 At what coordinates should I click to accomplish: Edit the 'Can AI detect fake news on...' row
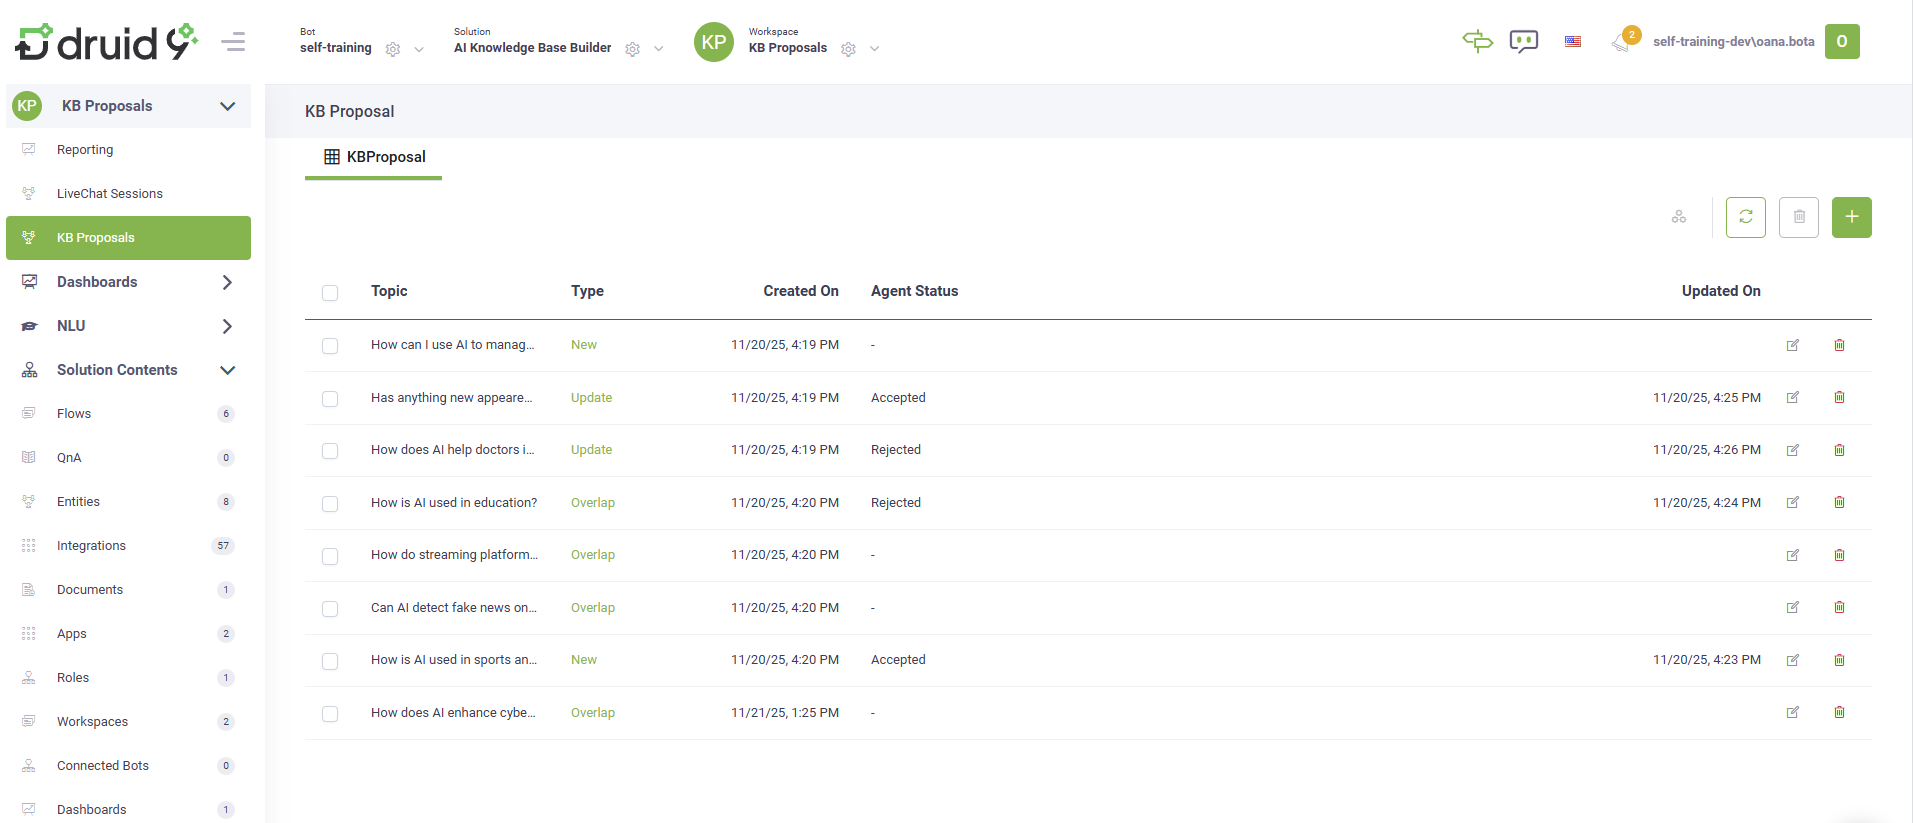pyautogui.click(x=1793, y=607)
